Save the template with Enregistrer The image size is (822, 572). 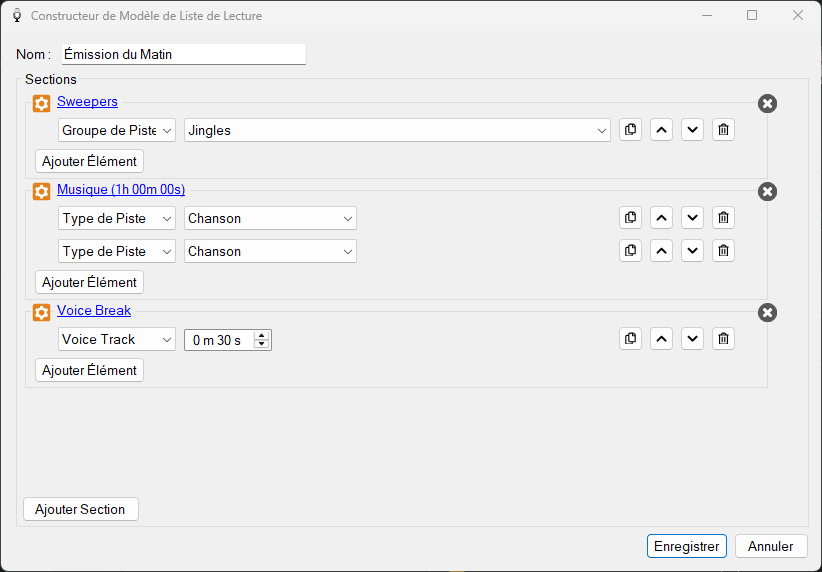(x=686, y=546)
